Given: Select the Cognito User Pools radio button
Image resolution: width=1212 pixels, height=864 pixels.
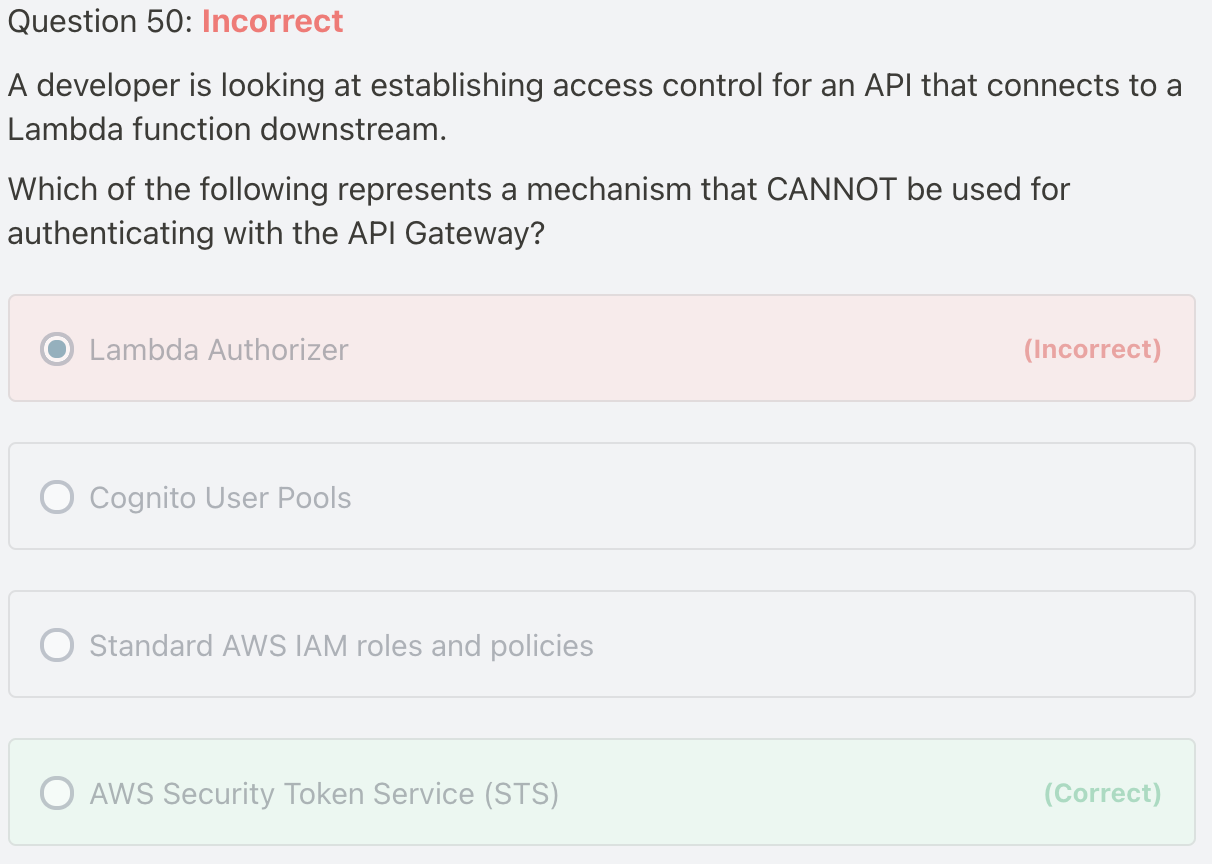Looking at the screenshot, I should 57,497.
